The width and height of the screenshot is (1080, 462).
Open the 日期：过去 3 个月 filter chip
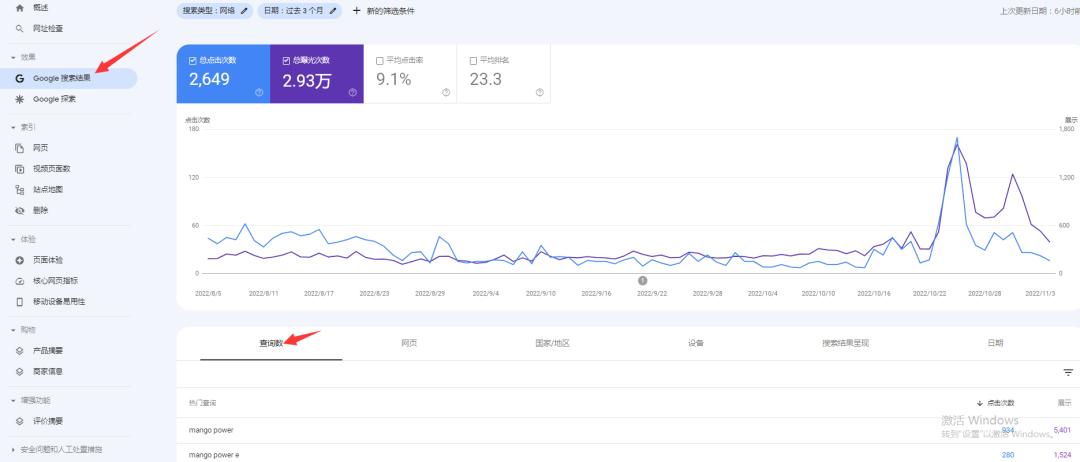(x=299, y=11)
